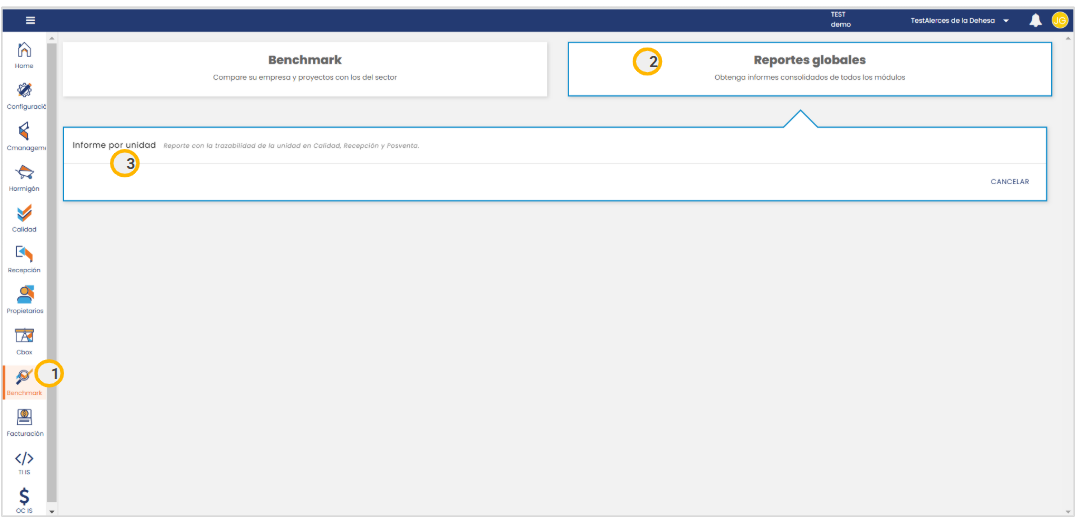
Task: Open the Informe por unidad report
Action: point(114,145)
